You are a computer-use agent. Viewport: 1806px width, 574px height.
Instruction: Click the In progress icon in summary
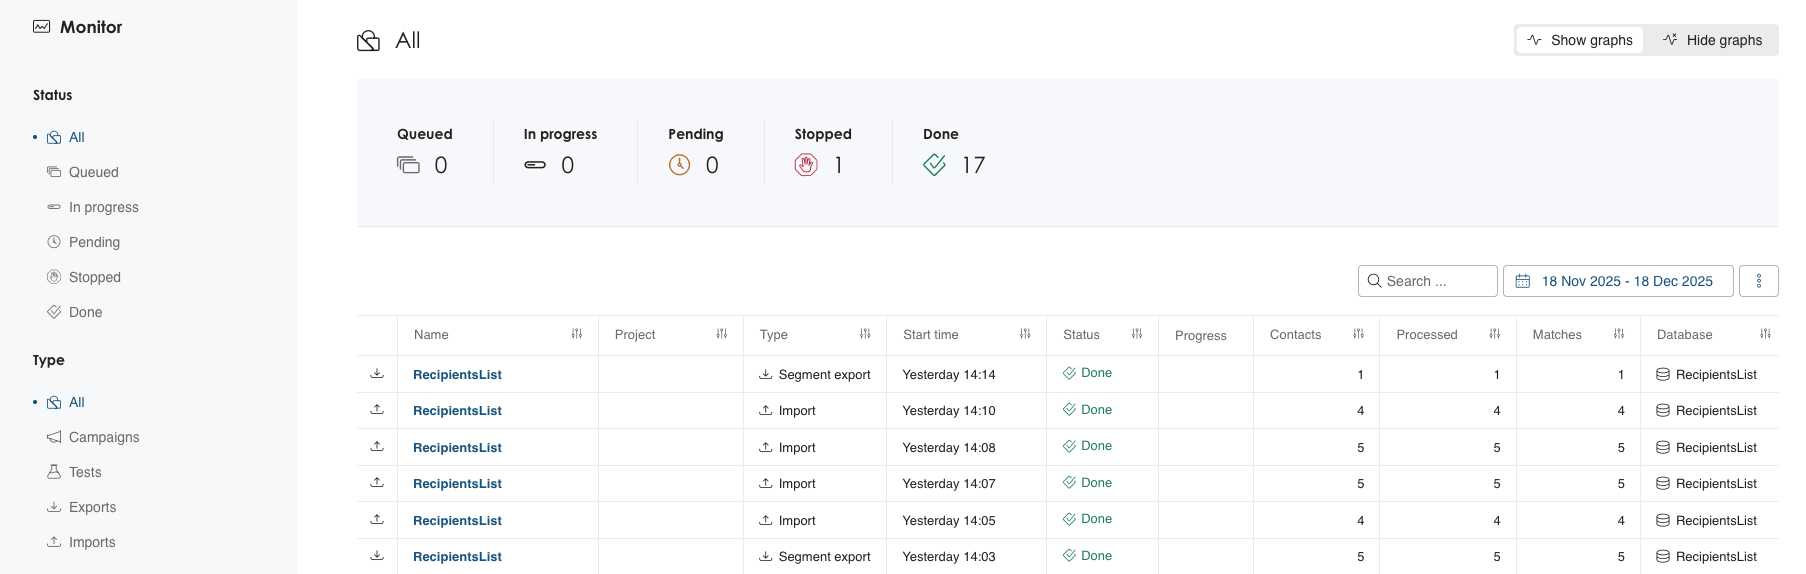(x=535, y=165)
